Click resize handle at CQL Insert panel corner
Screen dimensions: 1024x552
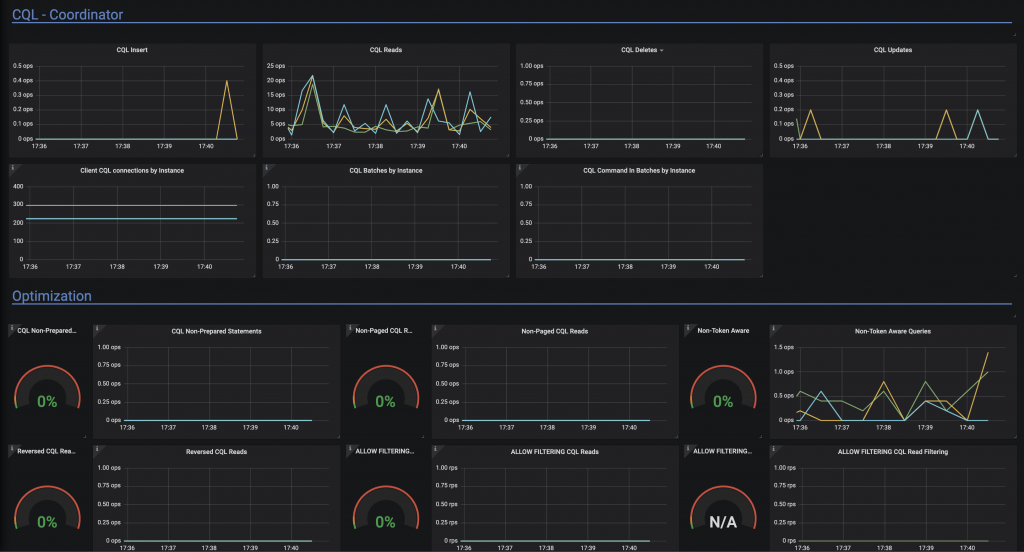click(253, 155)
